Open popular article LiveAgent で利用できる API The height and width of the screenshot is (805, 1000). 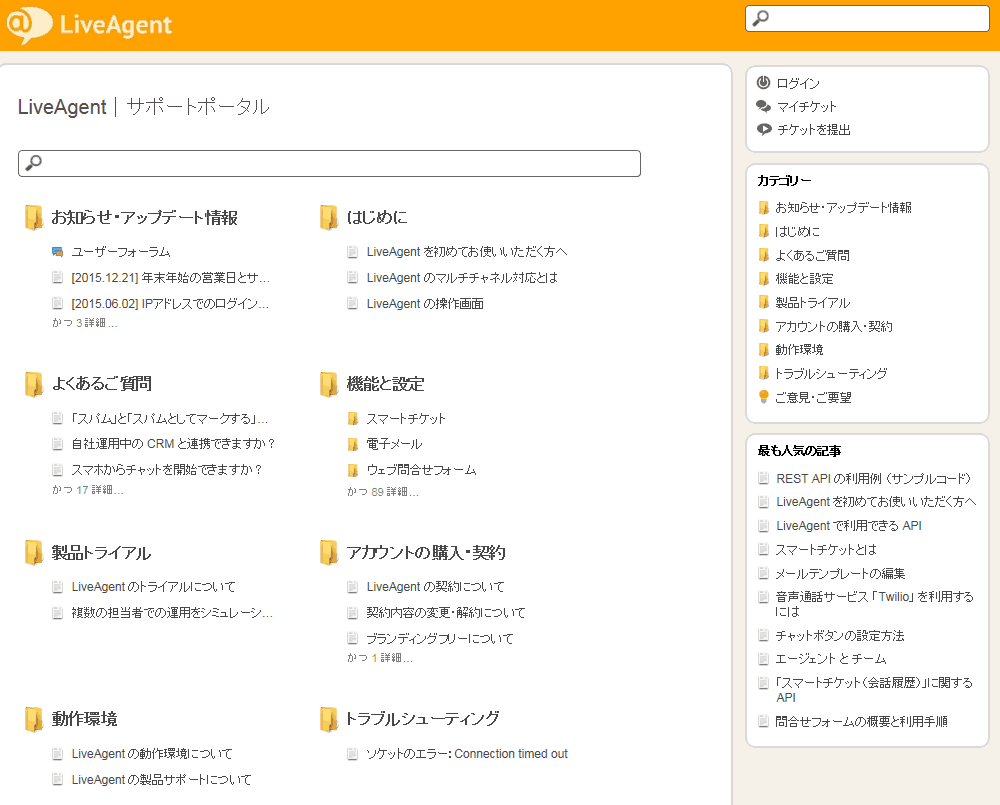click(849, 526)
